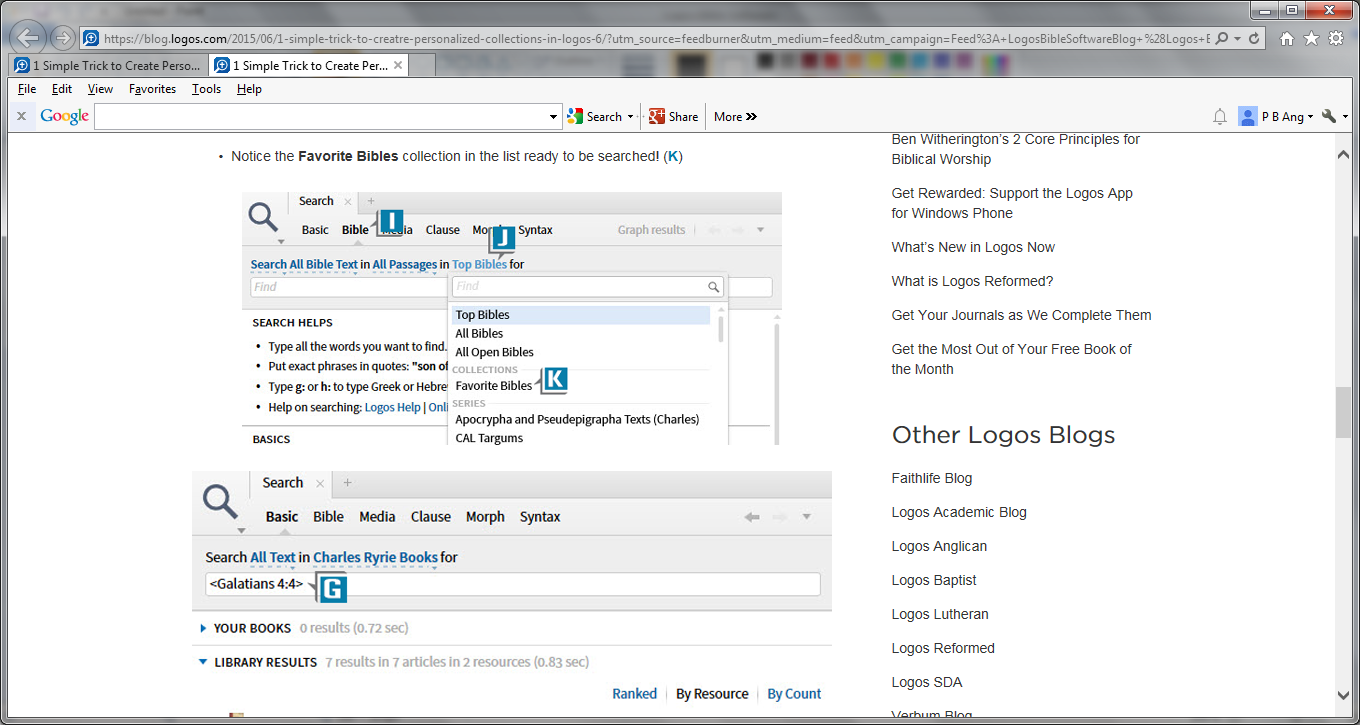Image resolution: width=1360 pixels, height=725 pixels.
Task: Visit the Logos Lutheran link
Action: click(940, 614)
